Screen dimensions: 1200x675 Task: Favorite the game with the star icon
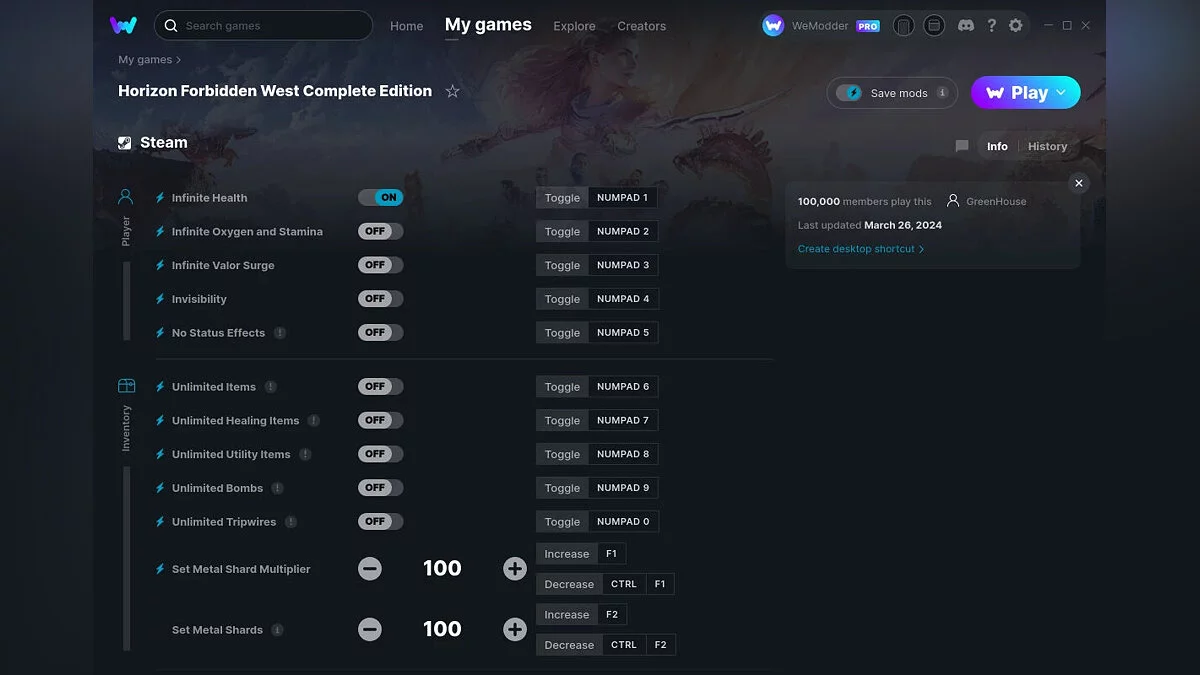pyautogui.click(x=452, y=91)
